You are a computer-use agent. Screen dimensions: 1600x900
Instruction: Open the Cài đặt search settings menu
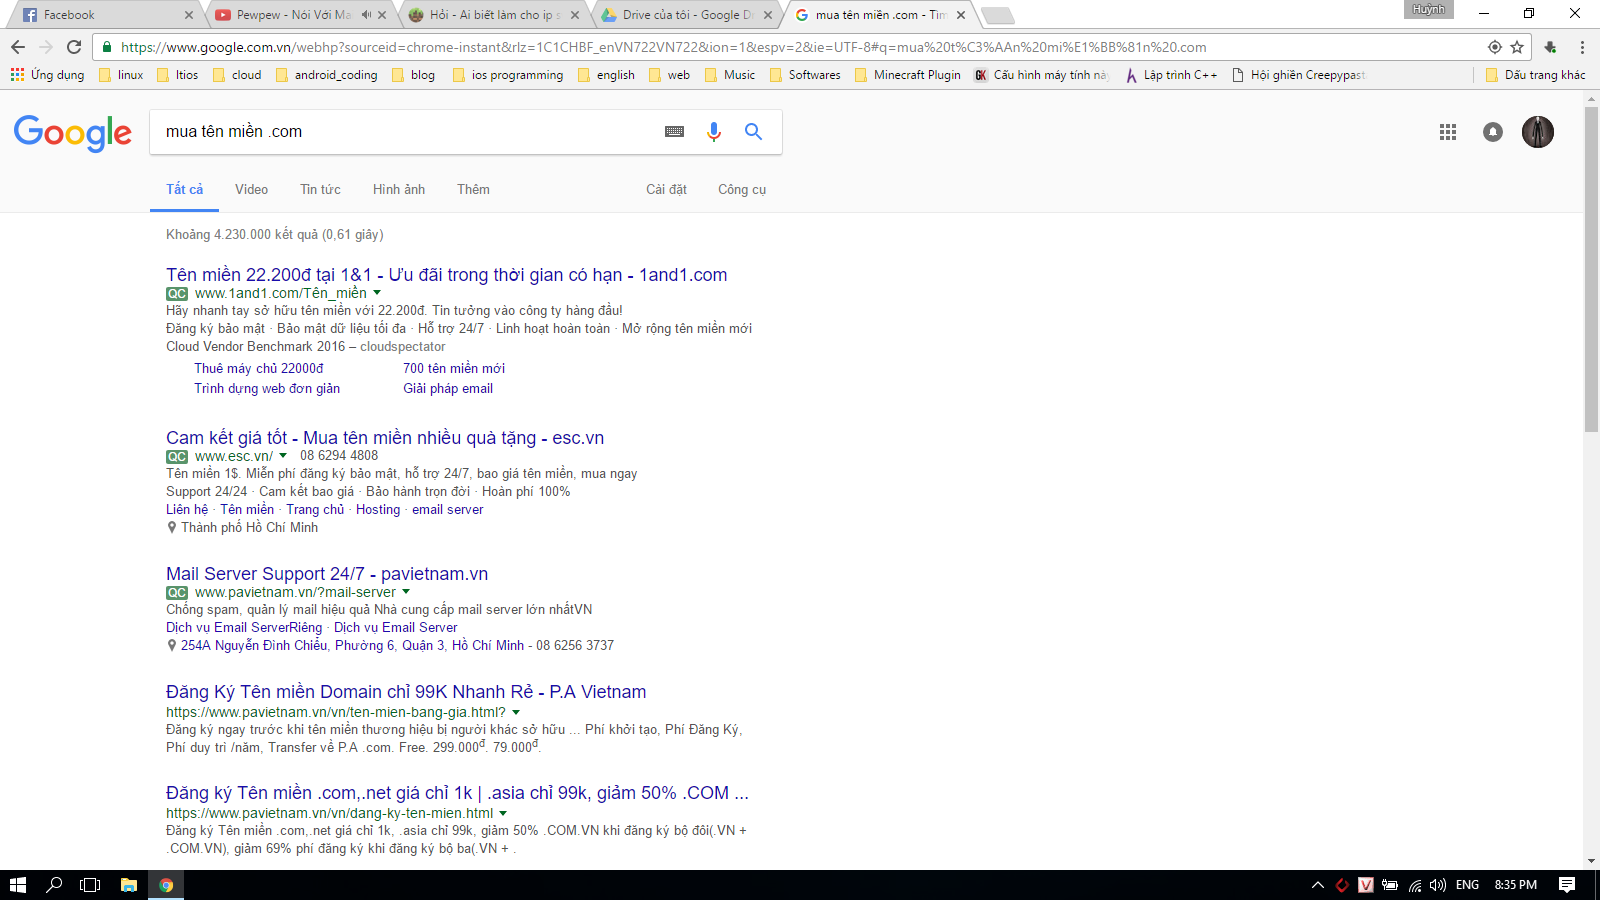click(666, 189)
